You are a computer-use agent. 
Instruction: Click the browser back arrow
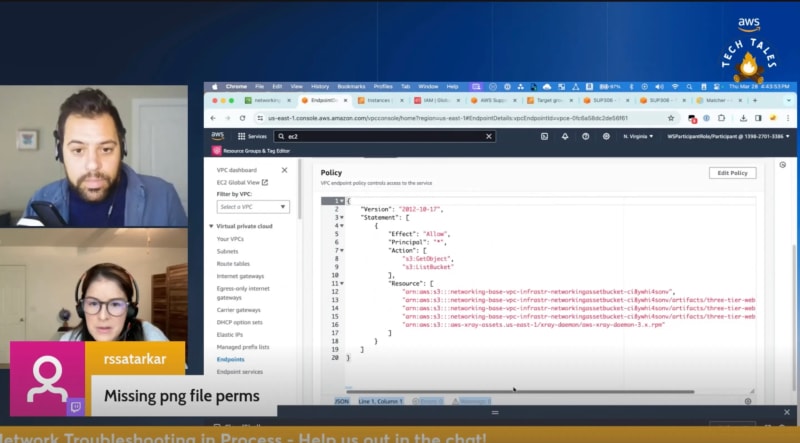click(213, 118)
